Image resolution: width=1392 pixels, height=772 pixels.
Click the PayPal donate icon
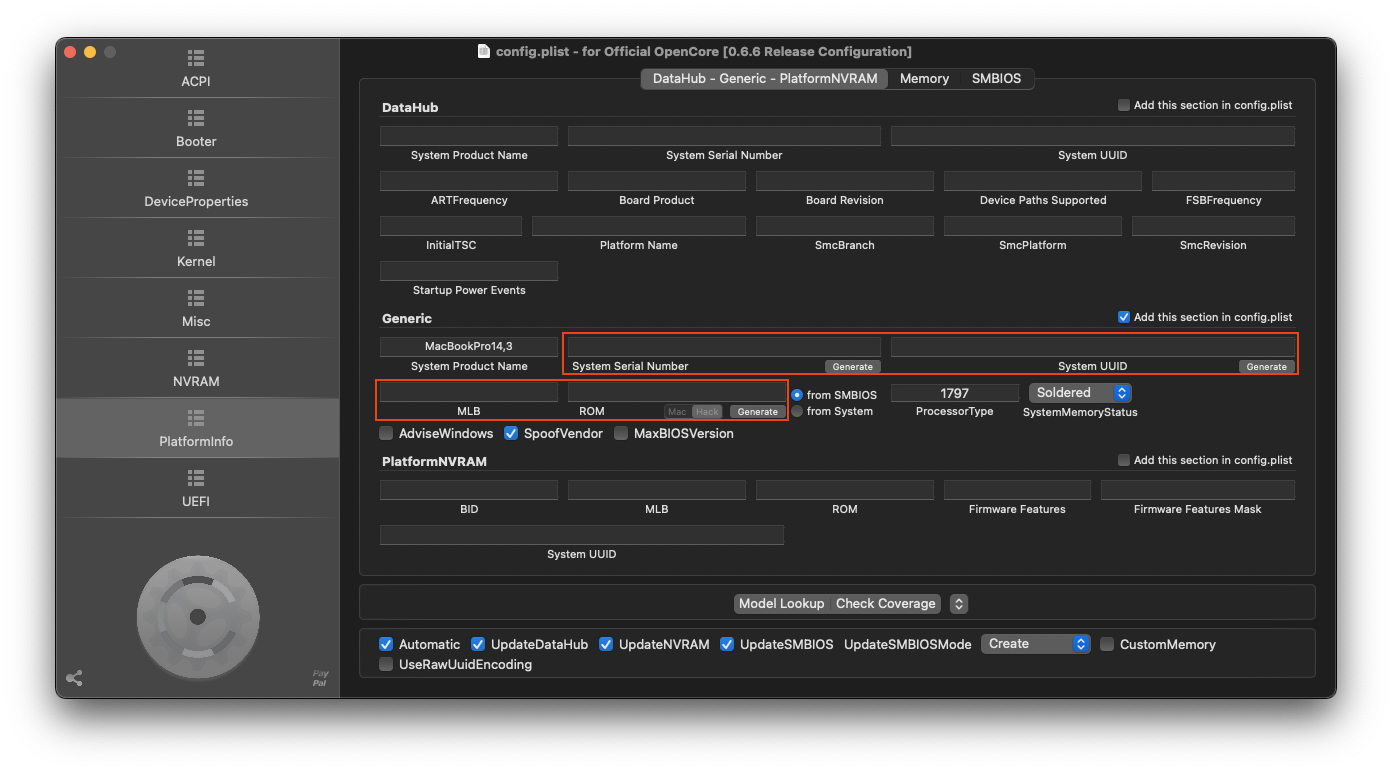point(320,678)
